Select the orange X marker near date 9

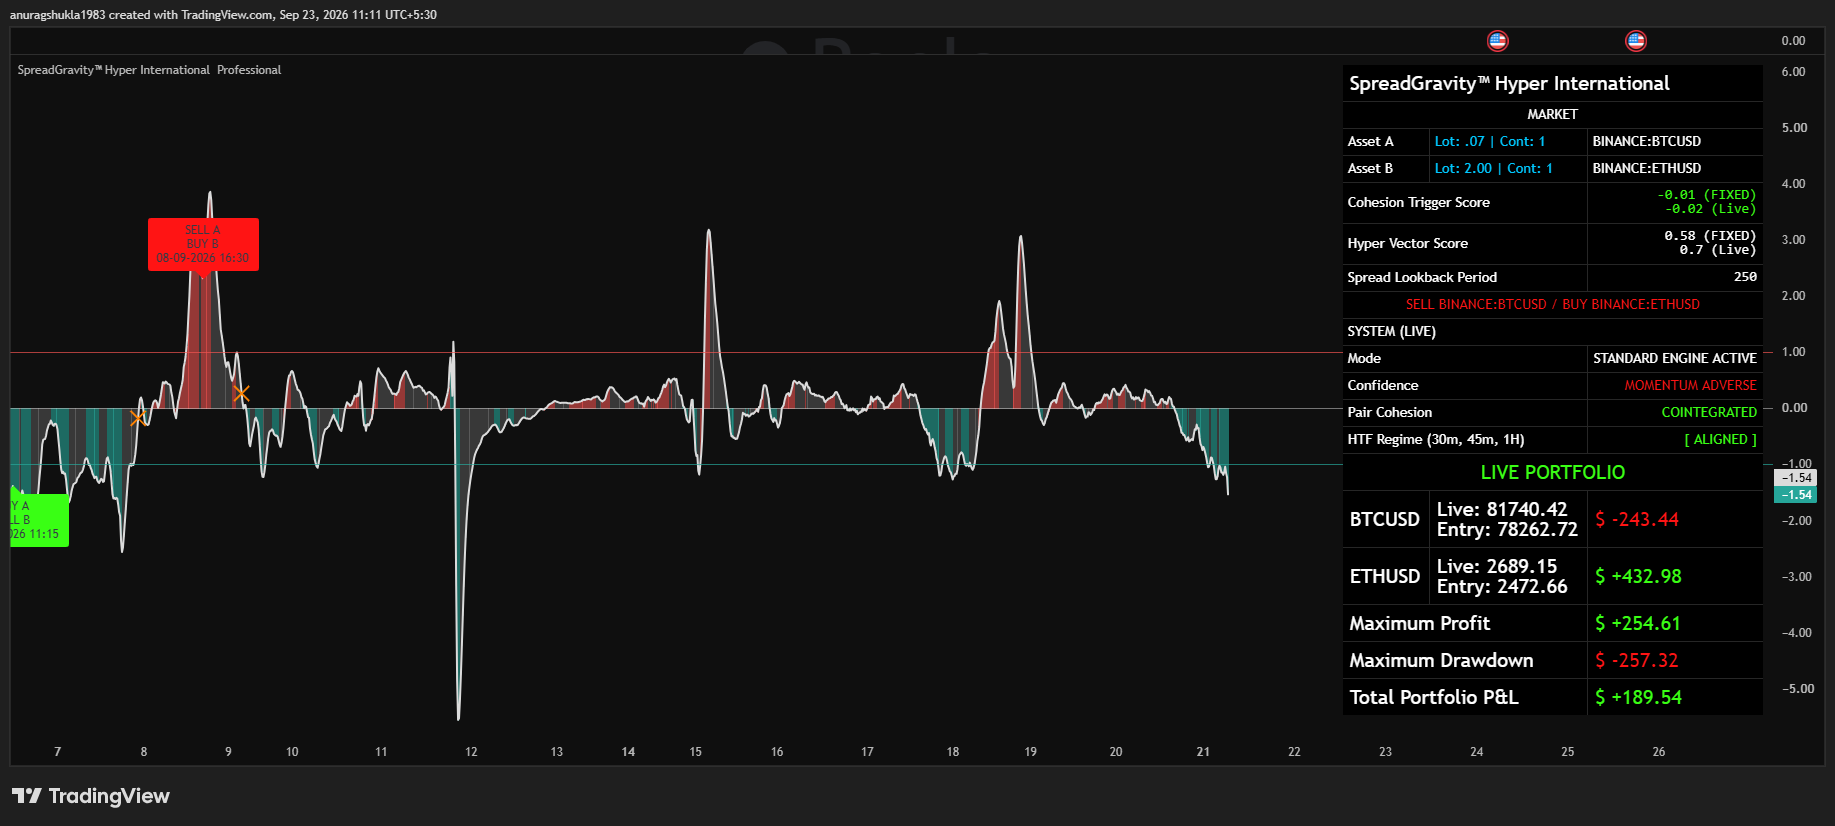coord(241,393)
